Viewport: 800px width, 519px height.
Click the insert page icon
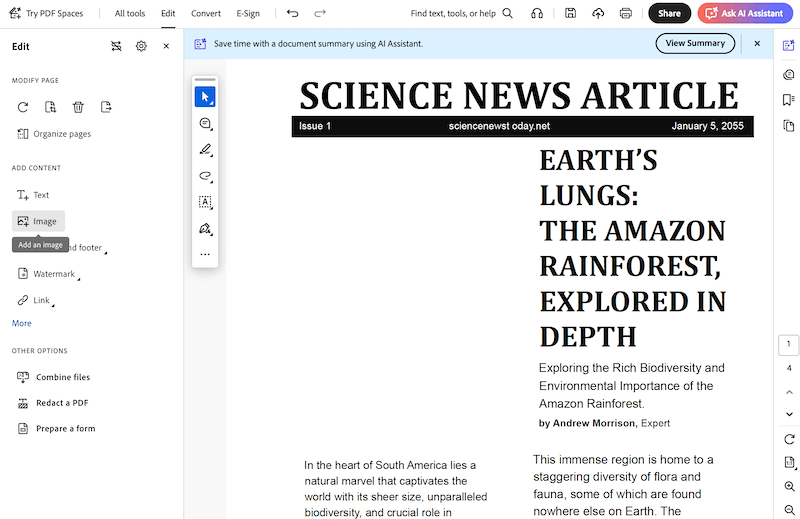(x=51, y=107)
